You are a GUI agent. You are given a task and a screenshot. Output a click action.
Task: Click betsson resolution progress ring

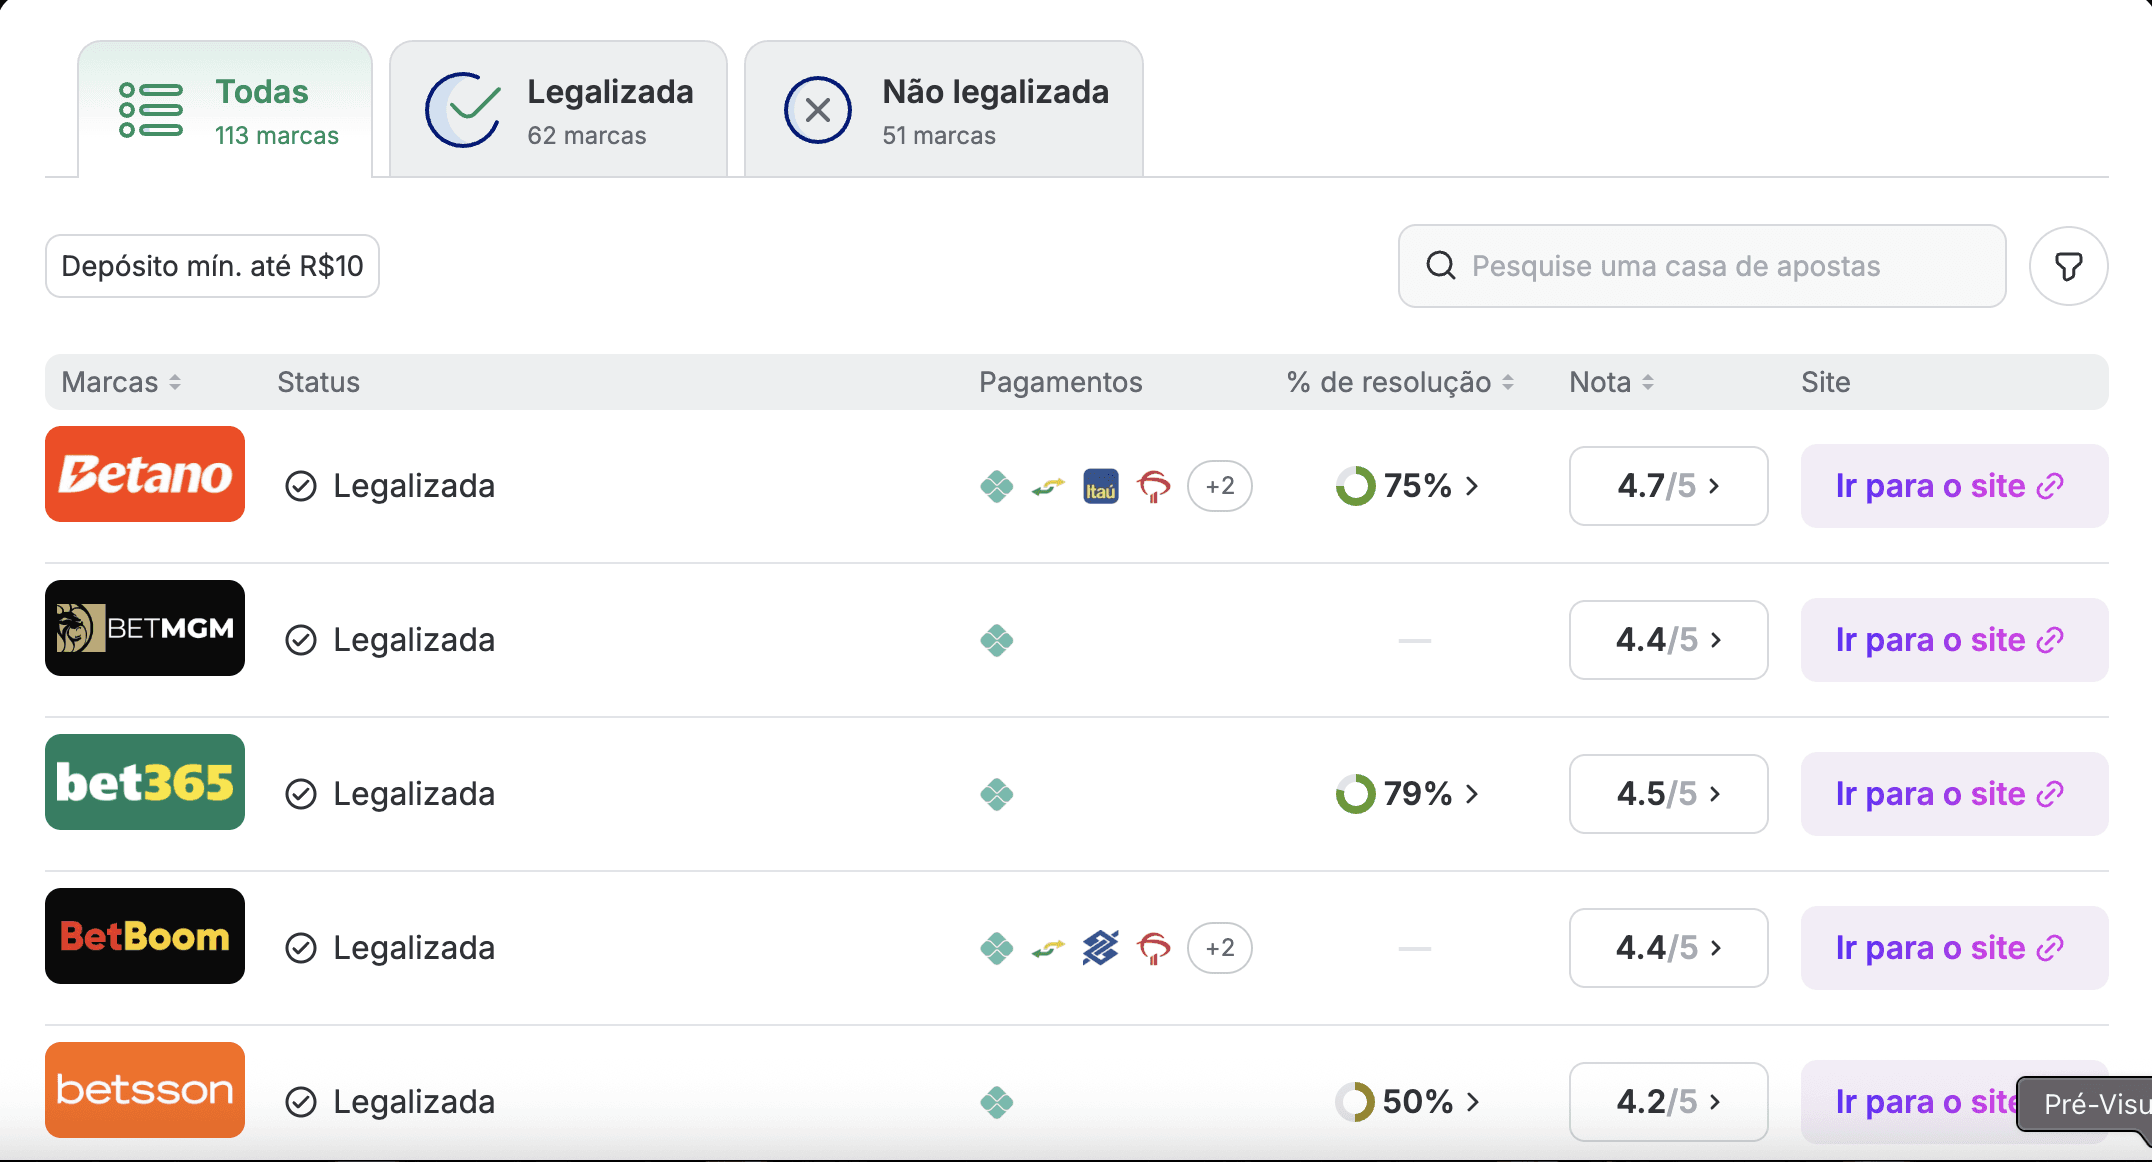1356,1102
